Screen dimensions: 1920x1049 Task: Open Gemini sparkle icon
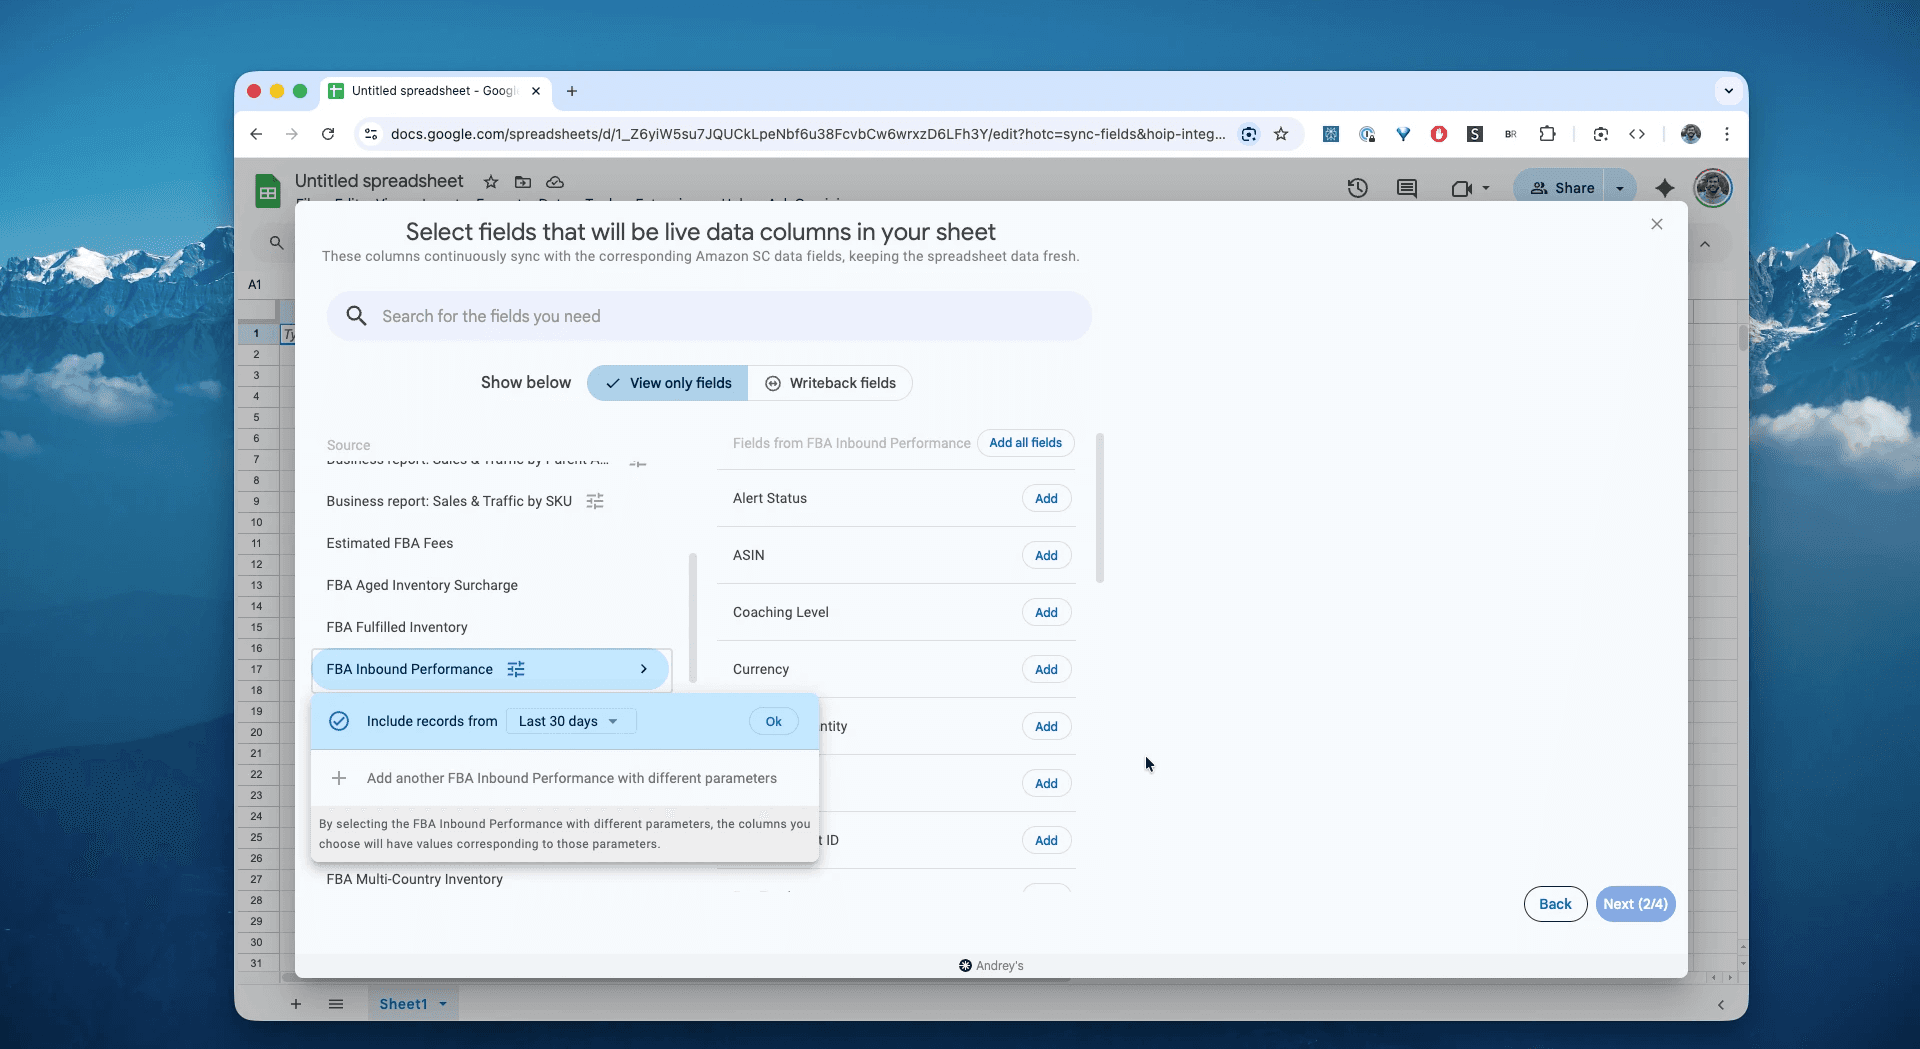1665,188
